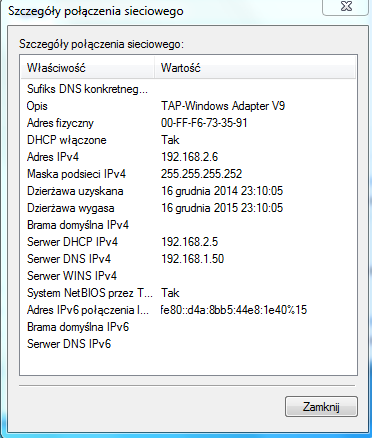Select the 'Adres IPv4' row label

coord(53,157)
